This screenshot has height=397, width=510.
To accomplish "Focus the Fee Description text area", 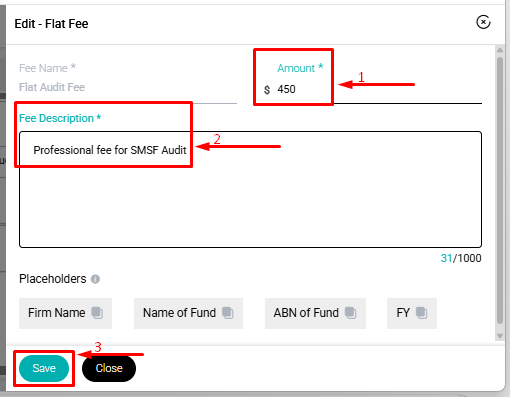I will tap(250, 189).
